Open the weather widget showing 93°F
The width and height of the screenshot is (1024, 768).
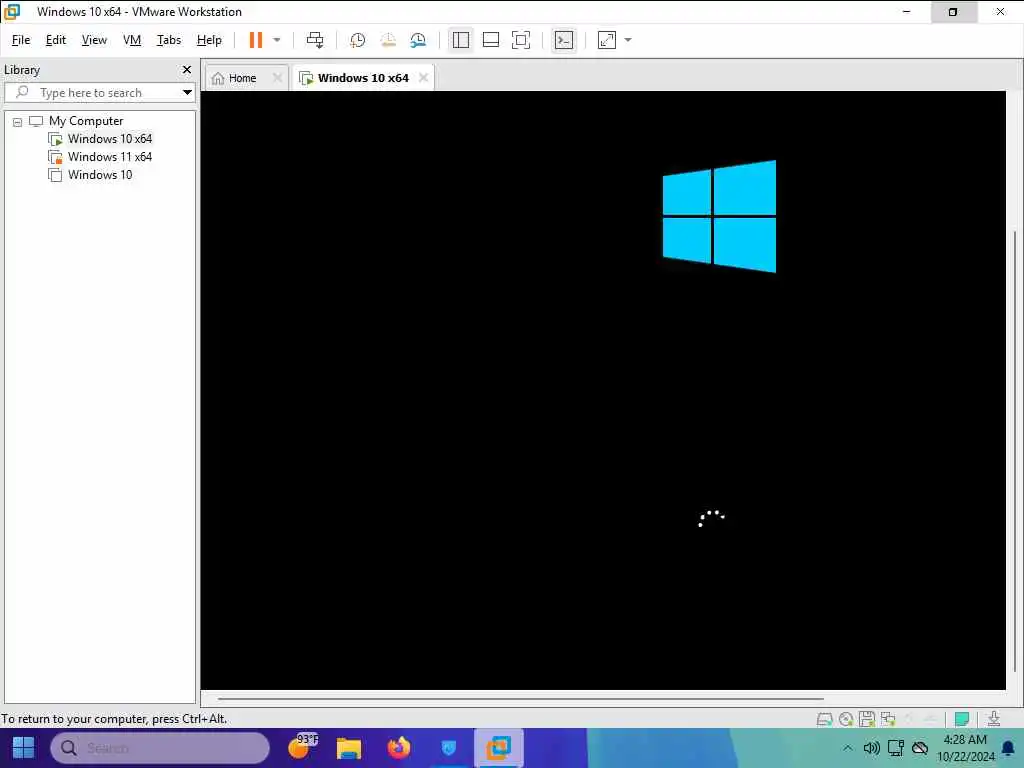coord(303,746)
